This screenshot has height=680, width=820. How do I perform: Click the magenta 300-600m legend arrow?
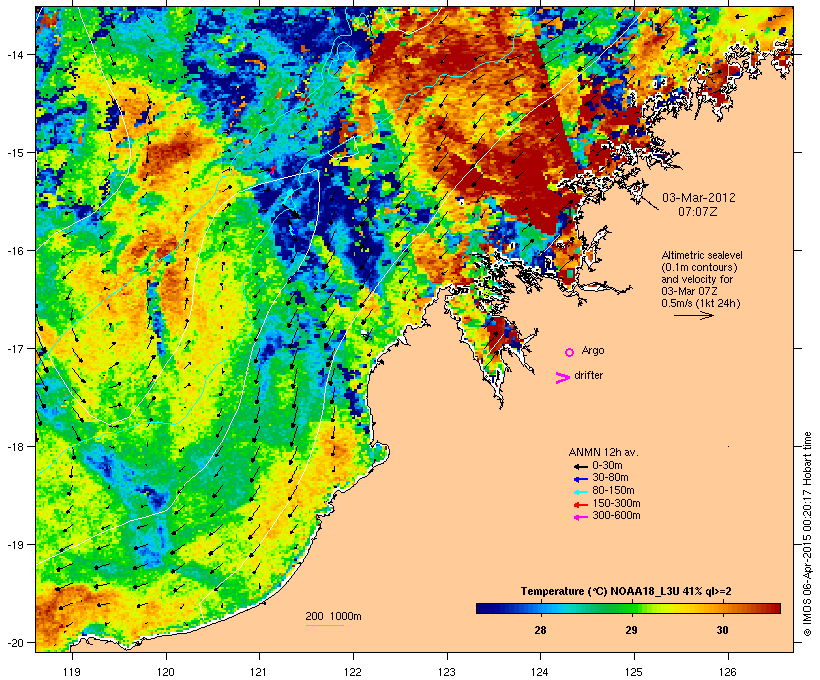581,517
